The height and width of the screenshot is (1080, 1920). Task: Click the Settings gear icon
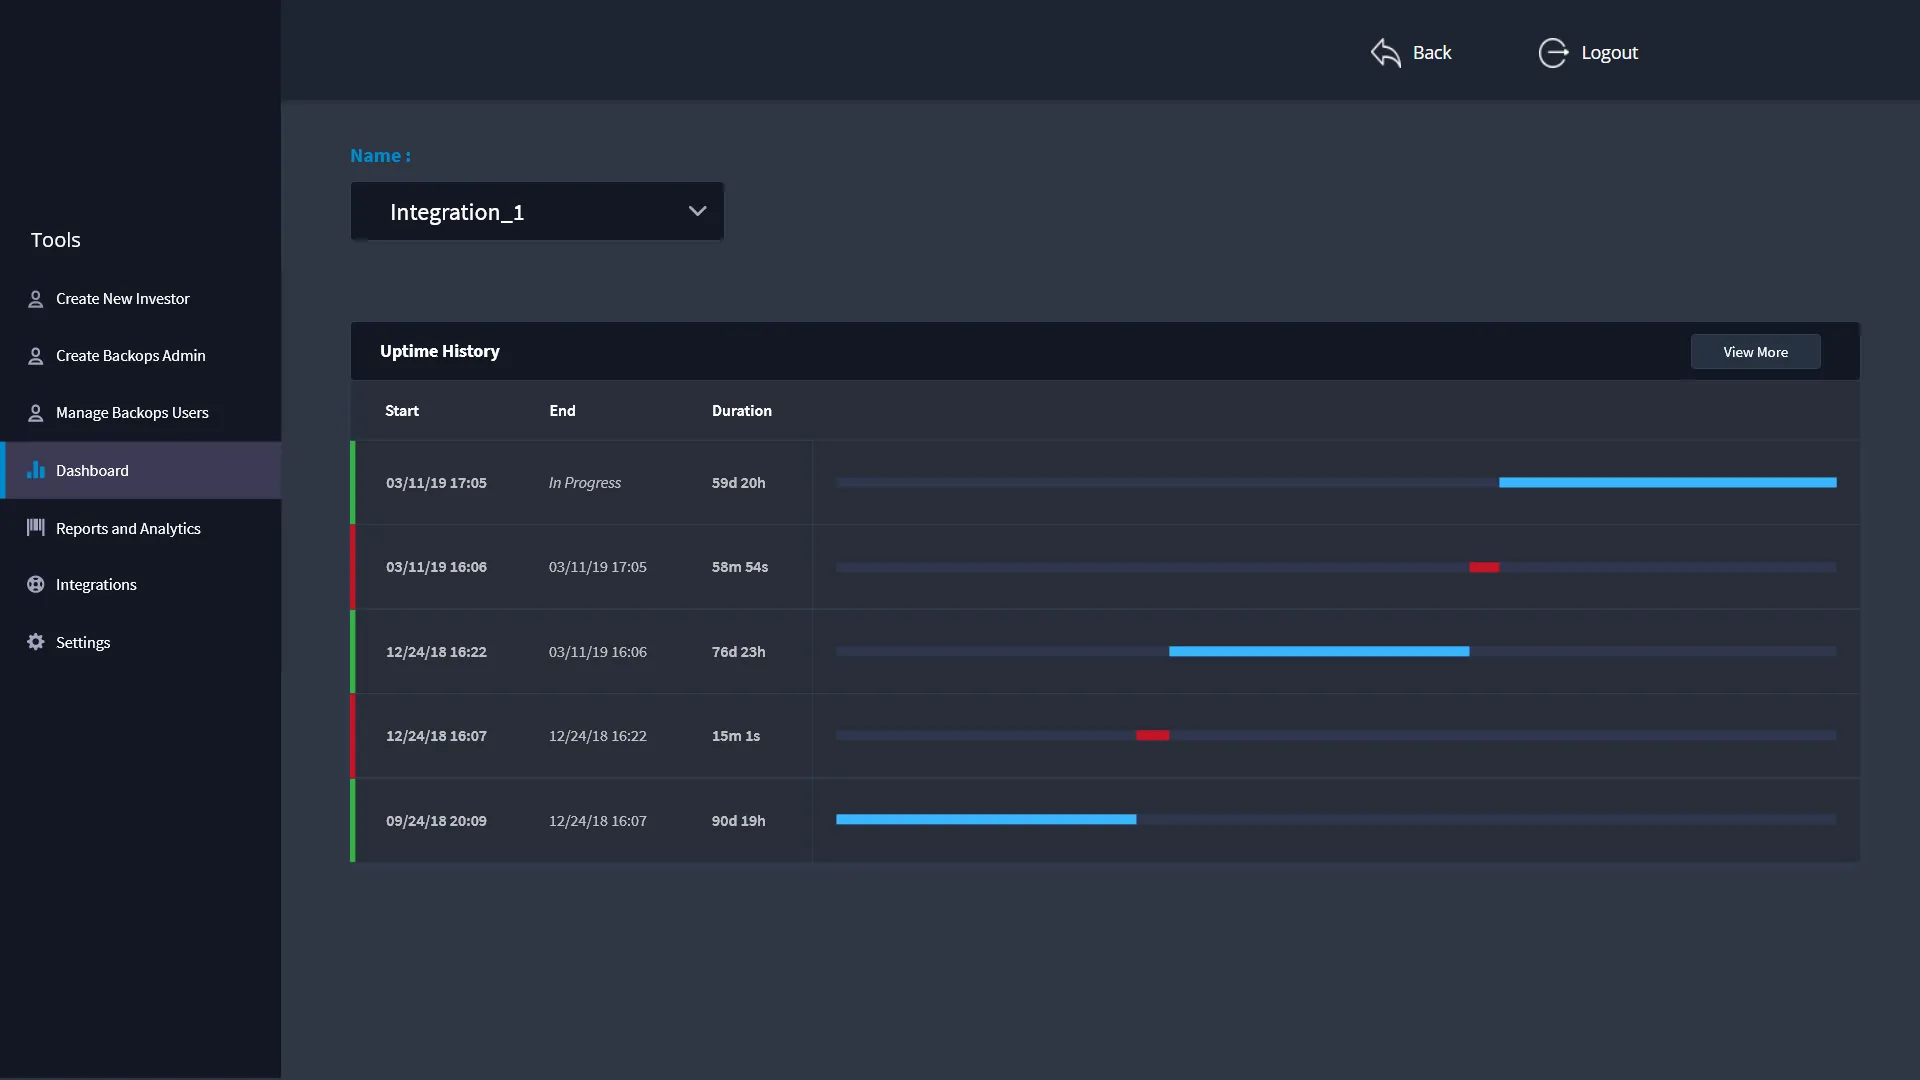(x=36, y=642)
